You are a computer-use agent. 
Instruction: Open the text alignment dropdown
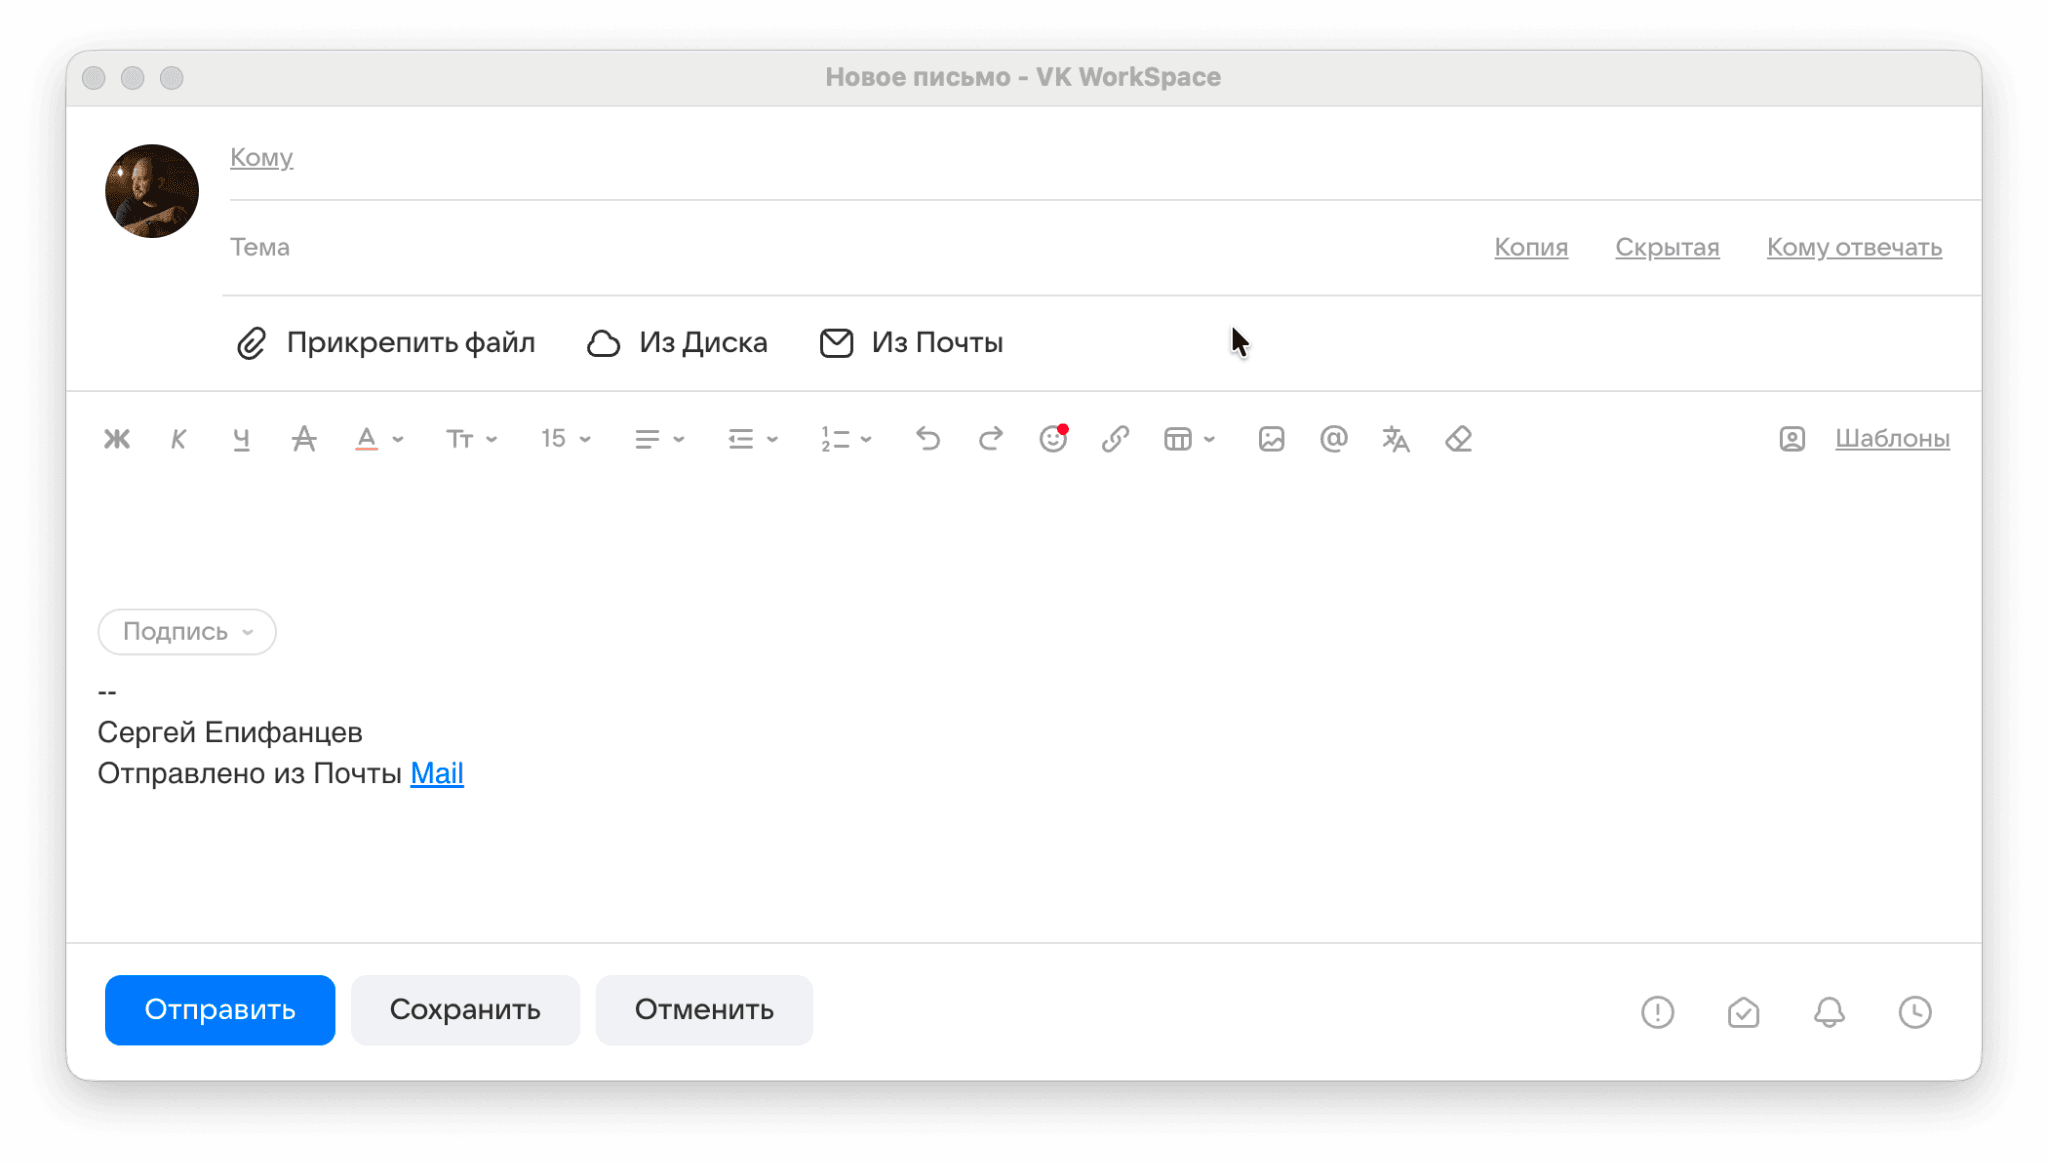click(659, 439)
